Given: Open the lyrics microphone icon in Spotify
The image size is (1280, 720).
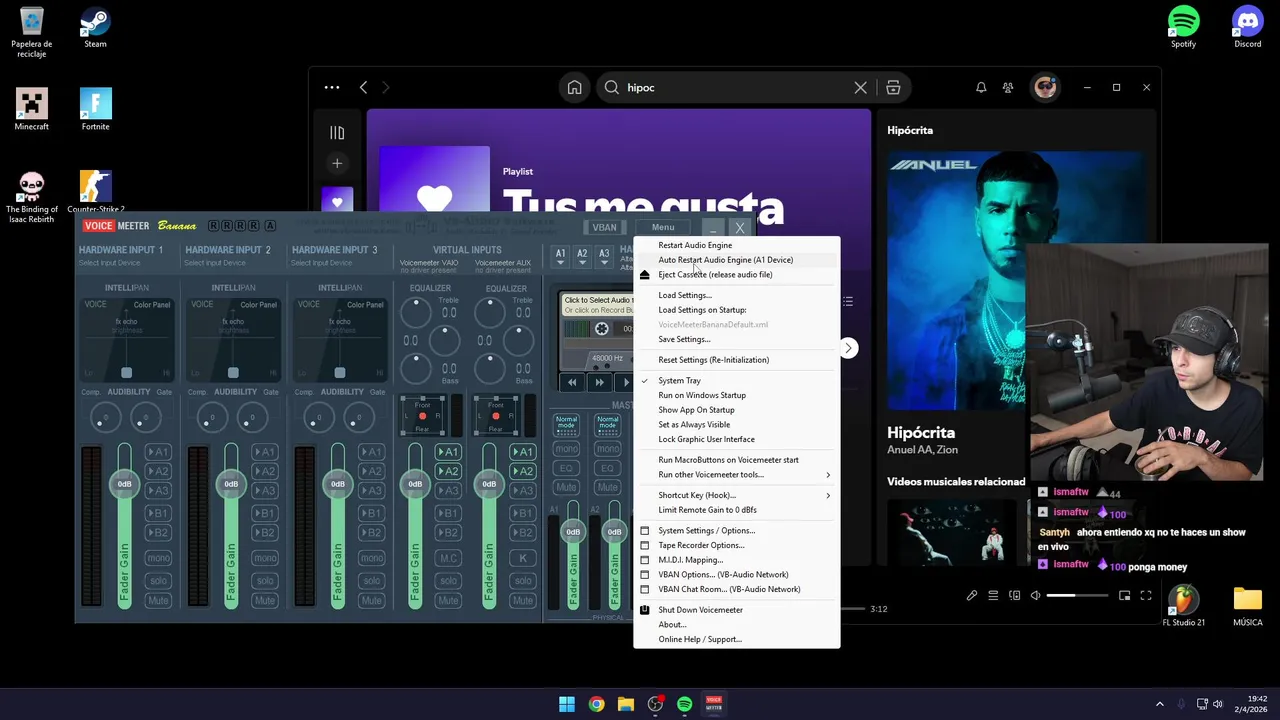Looking at the screenshot, I should coord(971,595).
